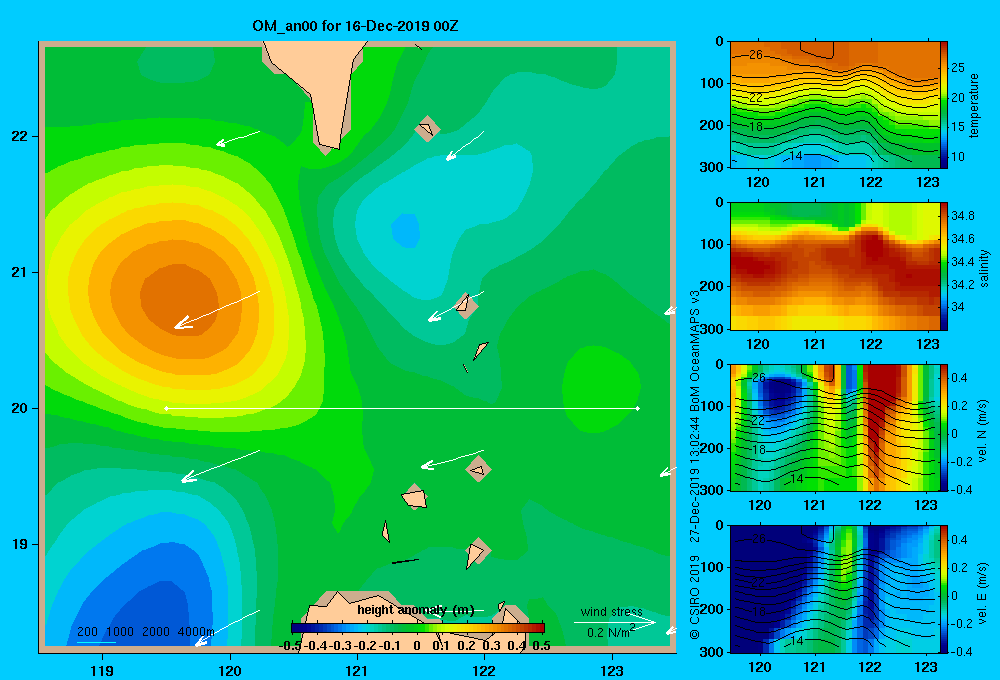This screenshot has height=680, width=1000.
Task: Click the "-0.4" tick on vel. E color bar
Action: (x=961, y=651)
